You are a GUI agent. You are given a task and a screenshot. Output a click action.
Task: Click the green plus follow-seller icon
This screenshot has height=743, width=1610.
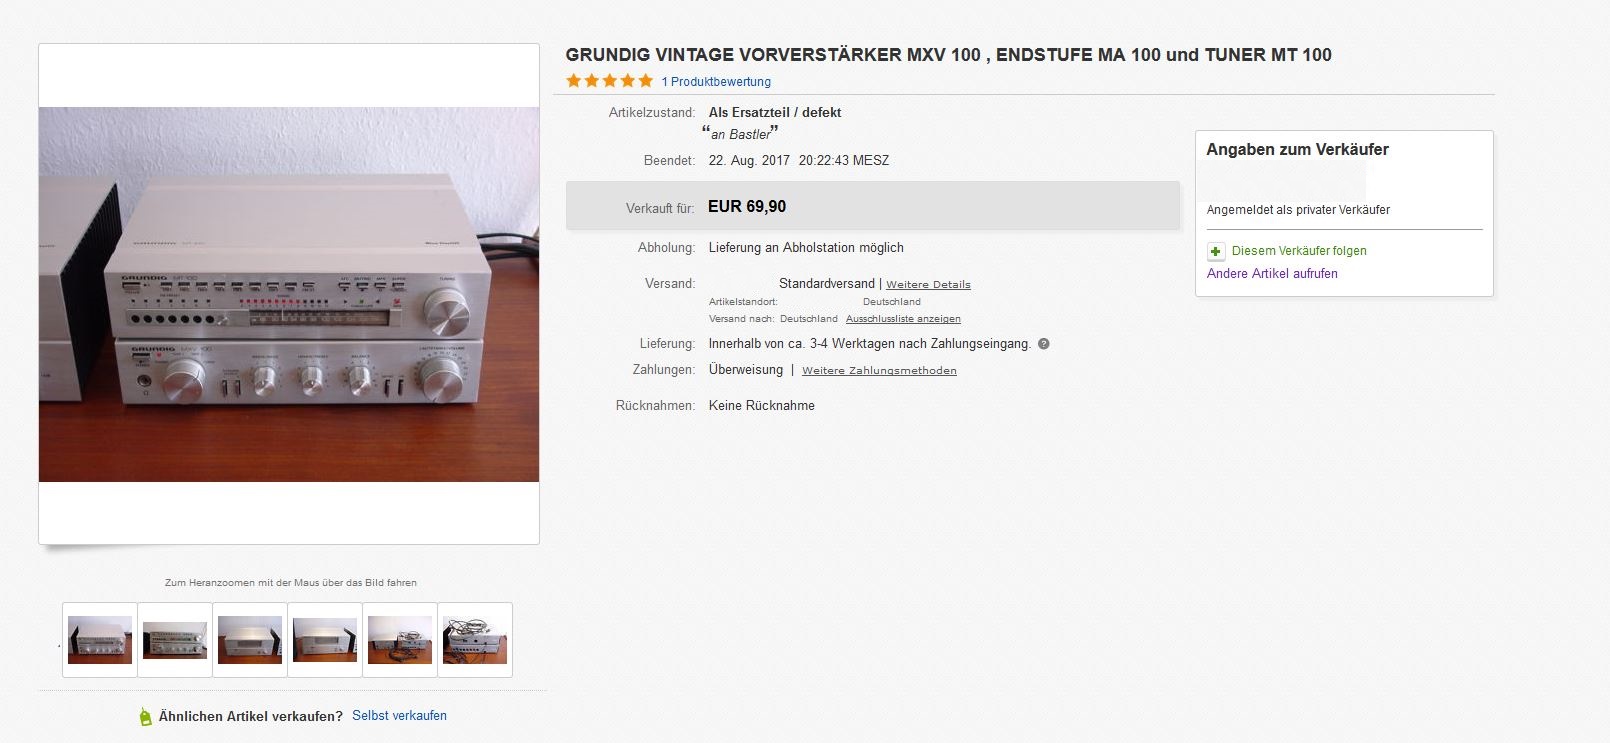pos(1216,251)
